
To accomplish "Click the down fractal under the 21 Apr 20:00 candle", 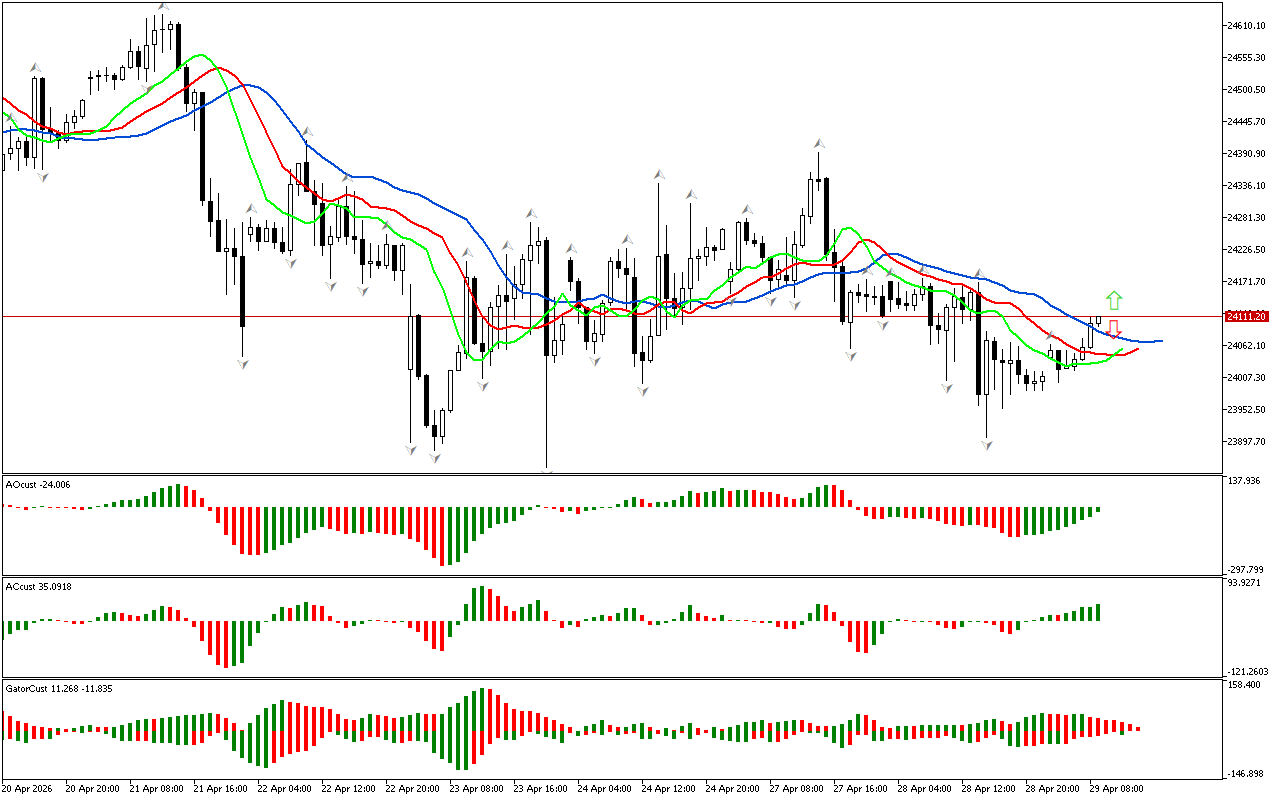I will point(243,364).
